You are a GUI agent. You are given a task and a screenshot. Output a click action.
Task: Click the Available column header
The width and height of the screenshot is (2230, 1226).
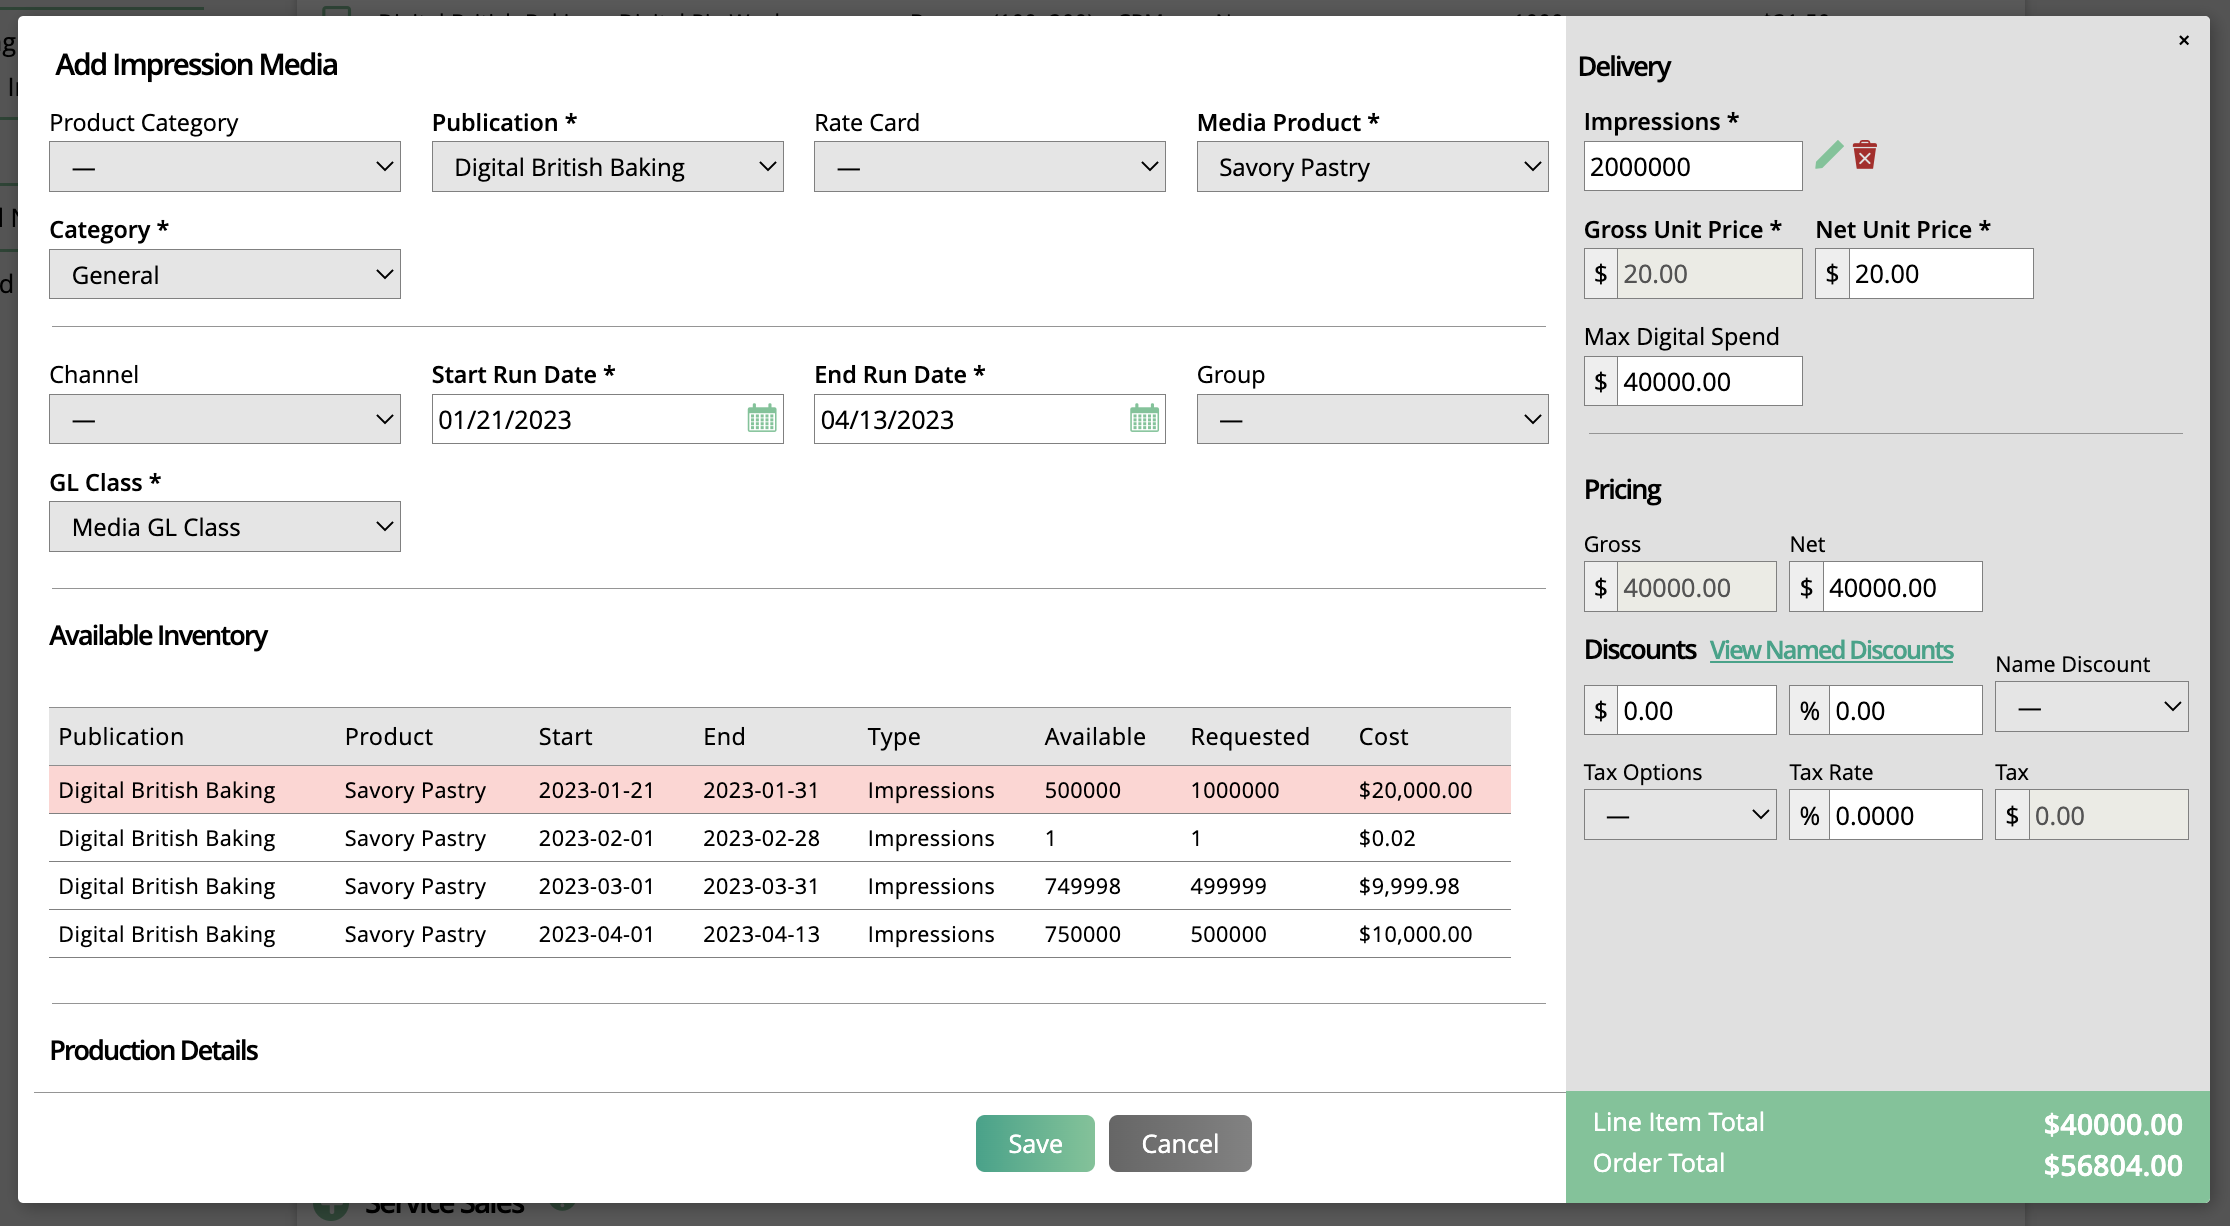[1095, 737]
